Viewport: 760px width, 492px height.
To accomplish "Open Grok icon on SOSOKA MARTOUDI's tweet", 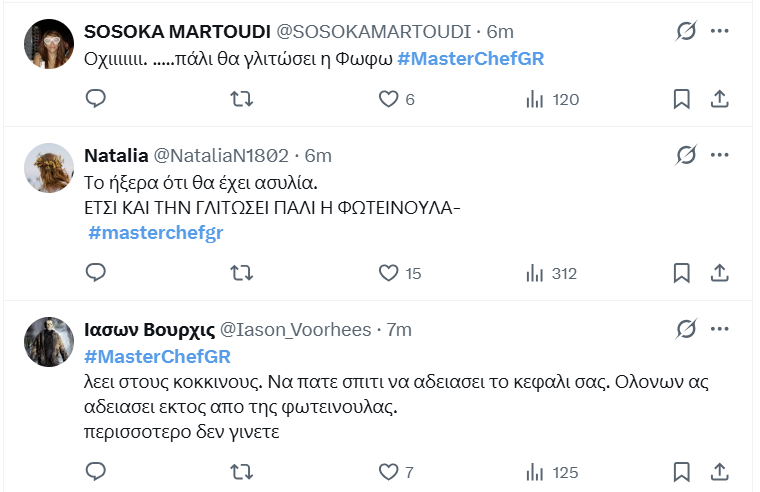I will (x=686, y=32).
